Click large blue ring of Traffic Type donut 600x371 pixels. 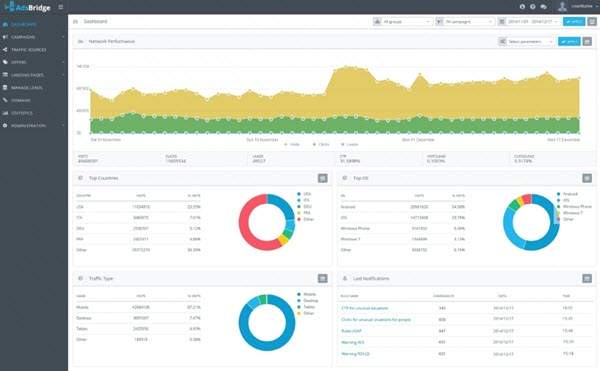click(267, 346)
